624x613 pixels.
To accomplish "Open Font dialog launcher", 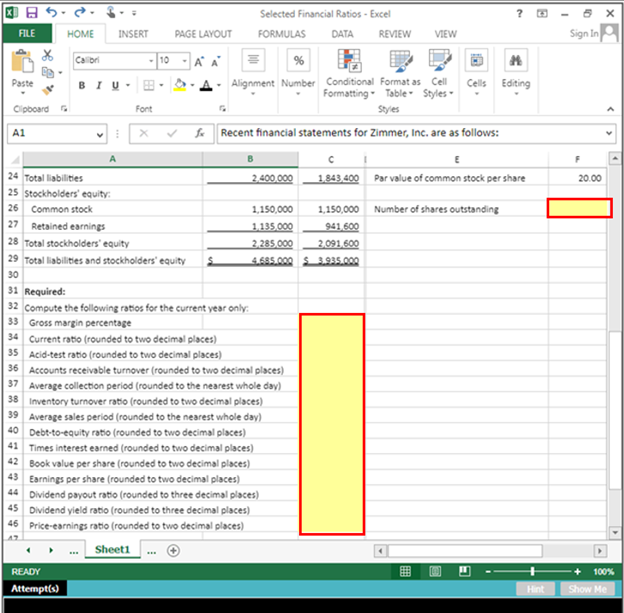I will click(222, 109).
